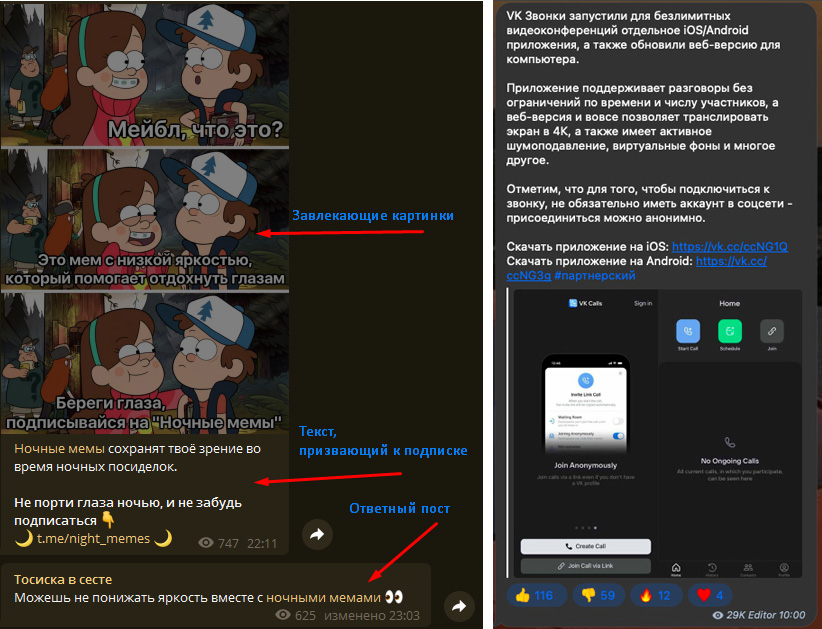
Task: Click the forward arrow beside the night memes post
Action: 317,534
